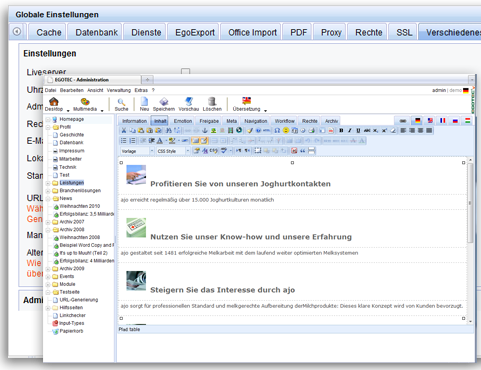Click the tab scroll-left arrow button
The width and height of the screenshot is (481, 370).
coord(17,32)
